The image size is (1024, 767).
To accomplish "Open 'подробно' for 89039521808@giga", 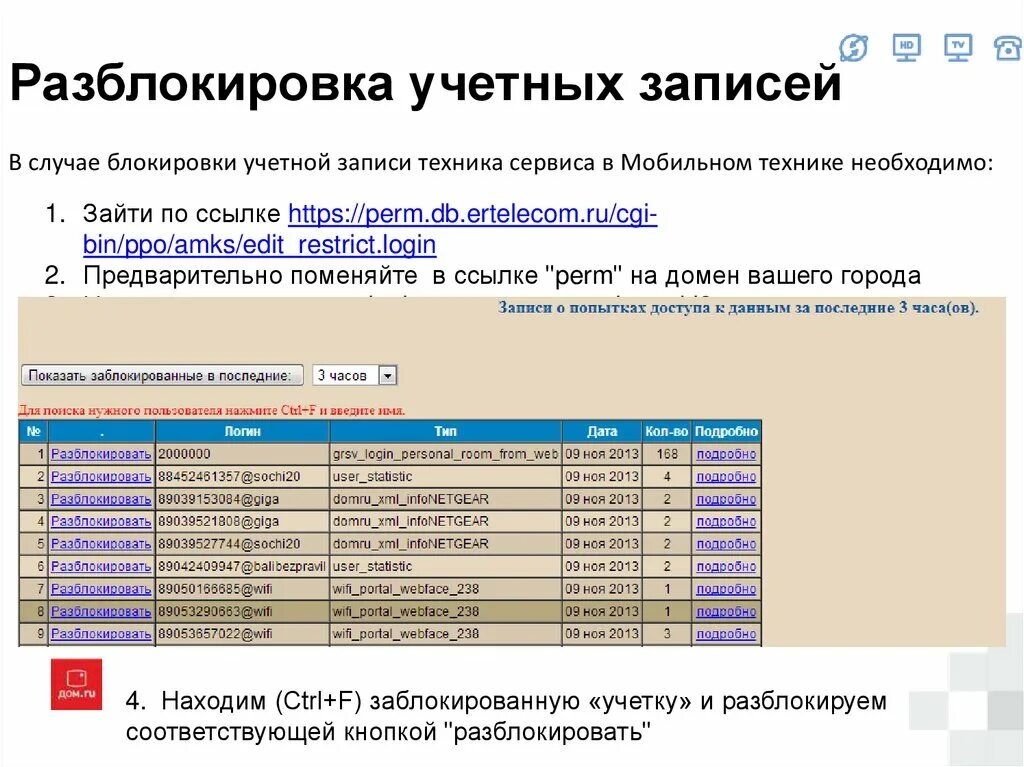I will 726,521.
